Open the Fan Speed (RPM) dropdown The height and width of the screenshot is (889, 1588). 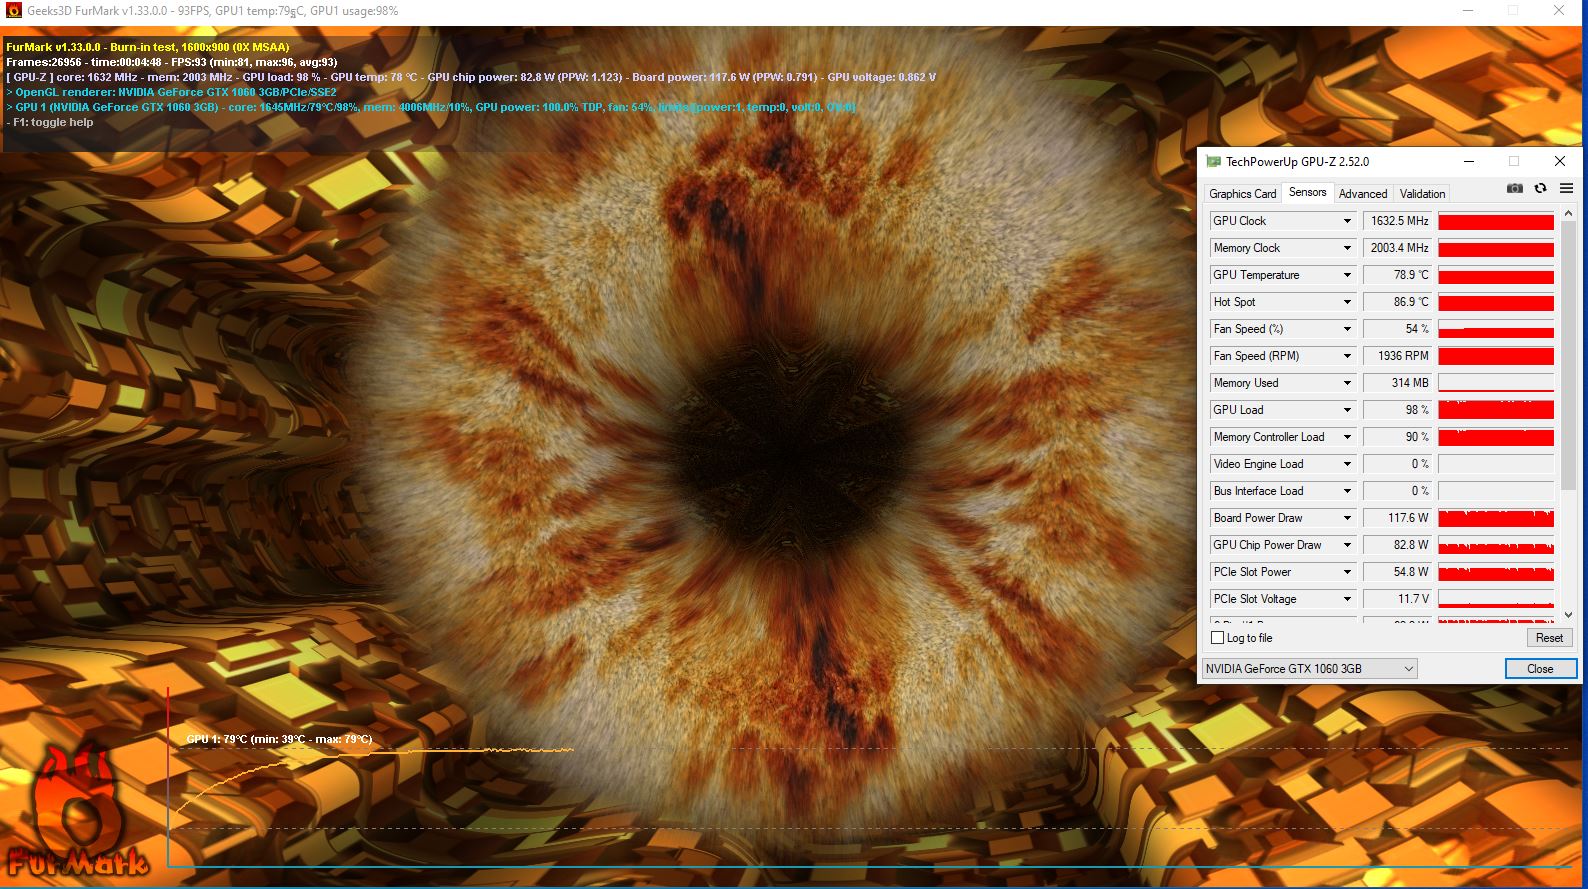point(1347,356)
